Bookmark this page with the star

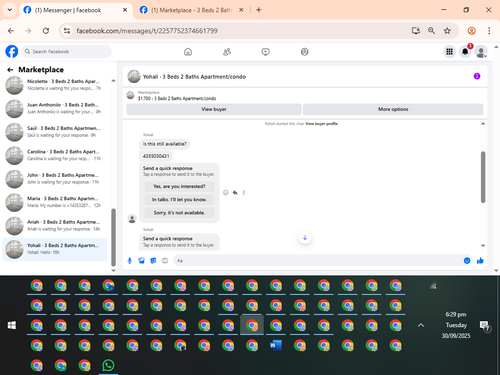(x=447, y=31)
